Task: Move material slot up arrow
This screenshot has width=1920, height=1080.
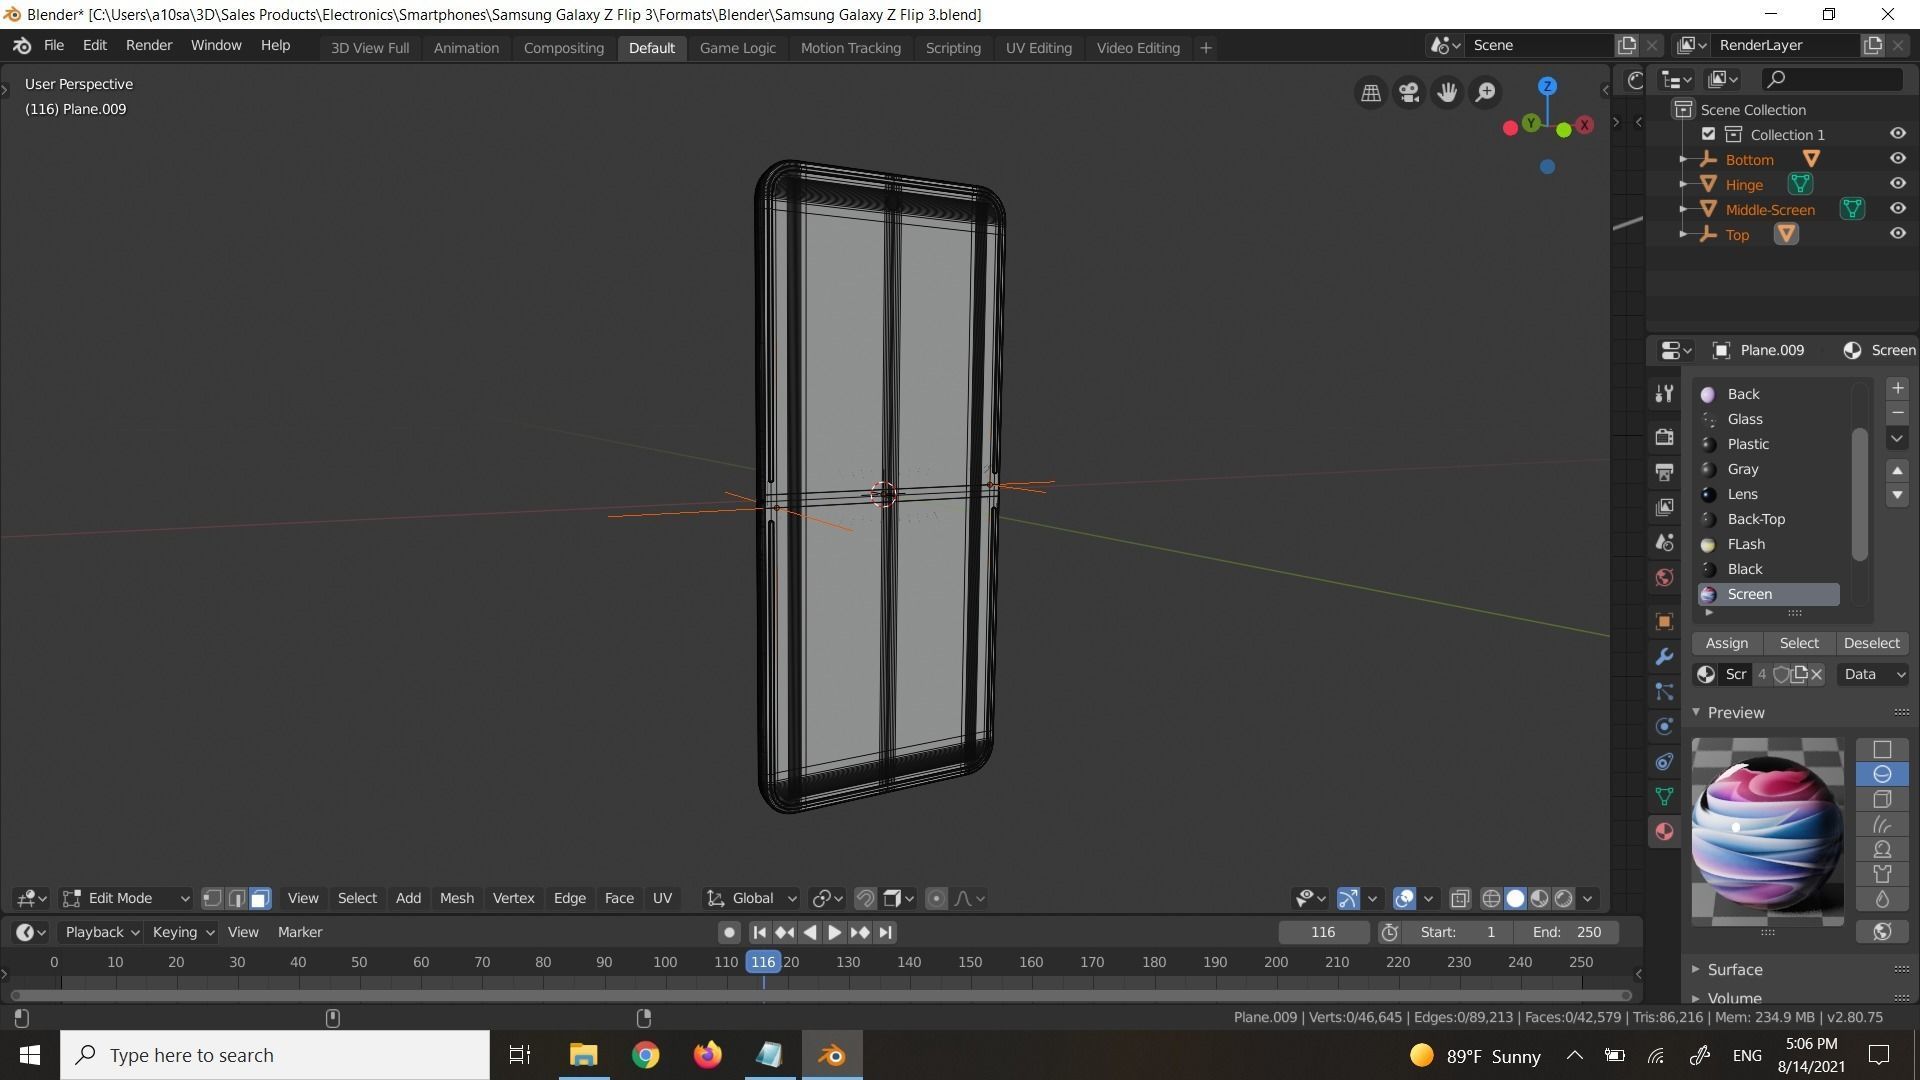Action: (x=1897, y=470)
